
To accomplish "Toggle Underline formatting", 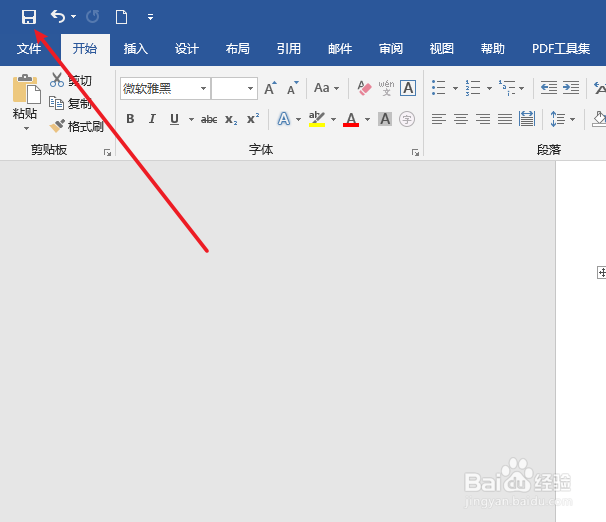I will pyautogui.click(x=174, y=119).
